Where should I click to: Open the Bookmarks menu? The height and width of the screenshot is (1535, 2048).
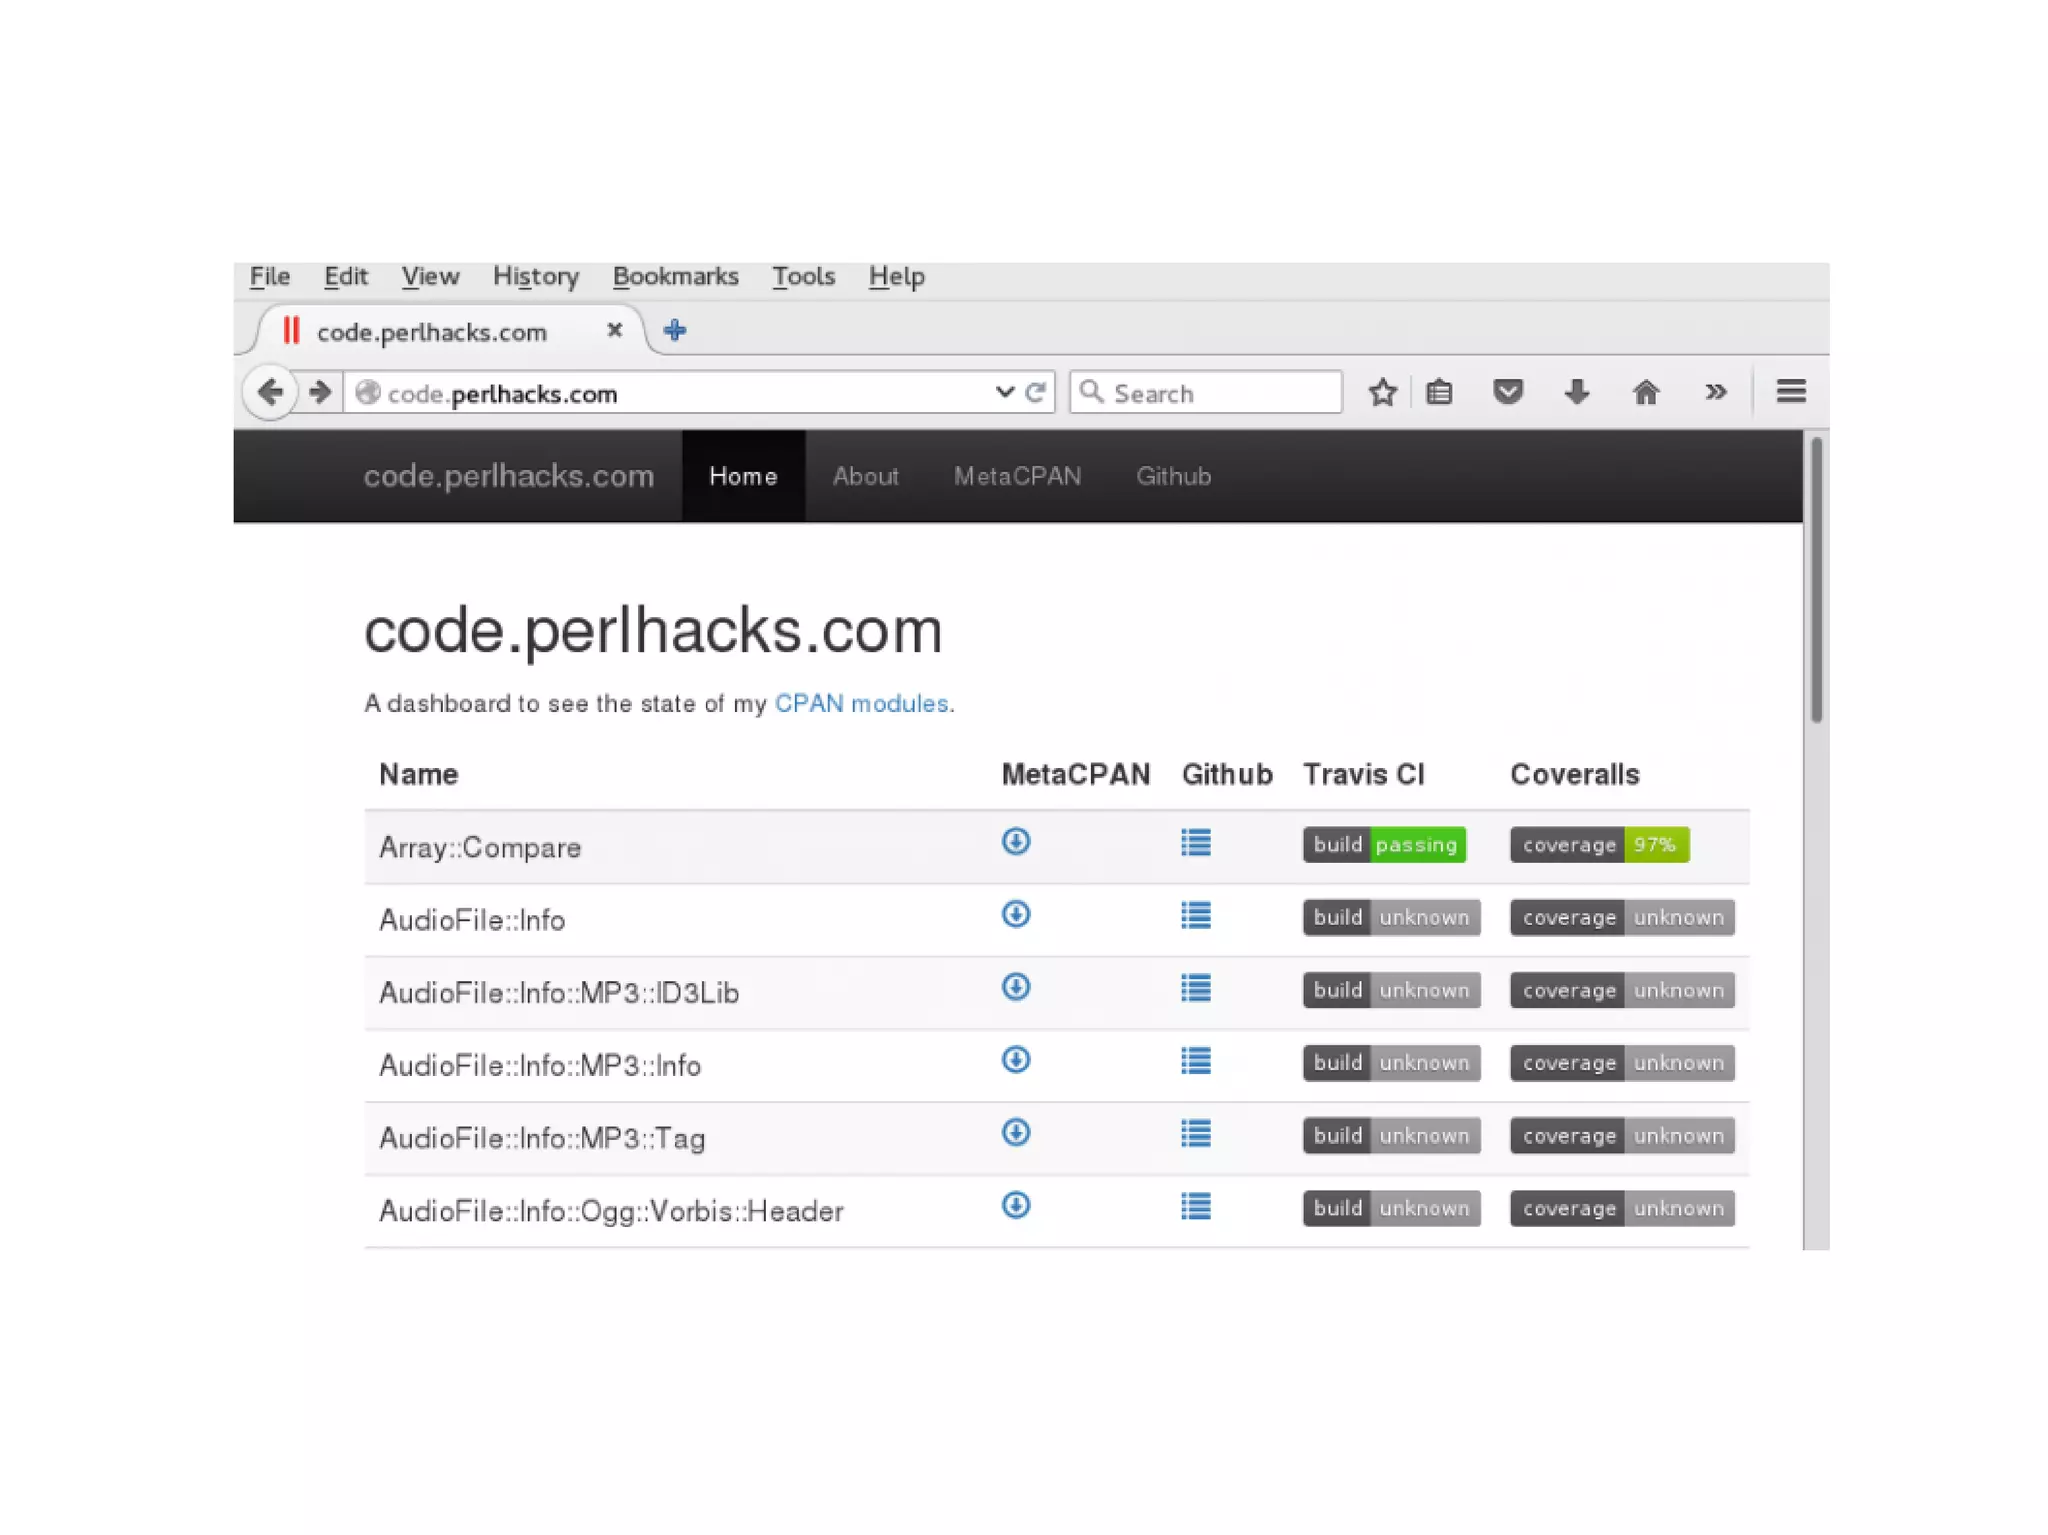[x=675, y=277]
